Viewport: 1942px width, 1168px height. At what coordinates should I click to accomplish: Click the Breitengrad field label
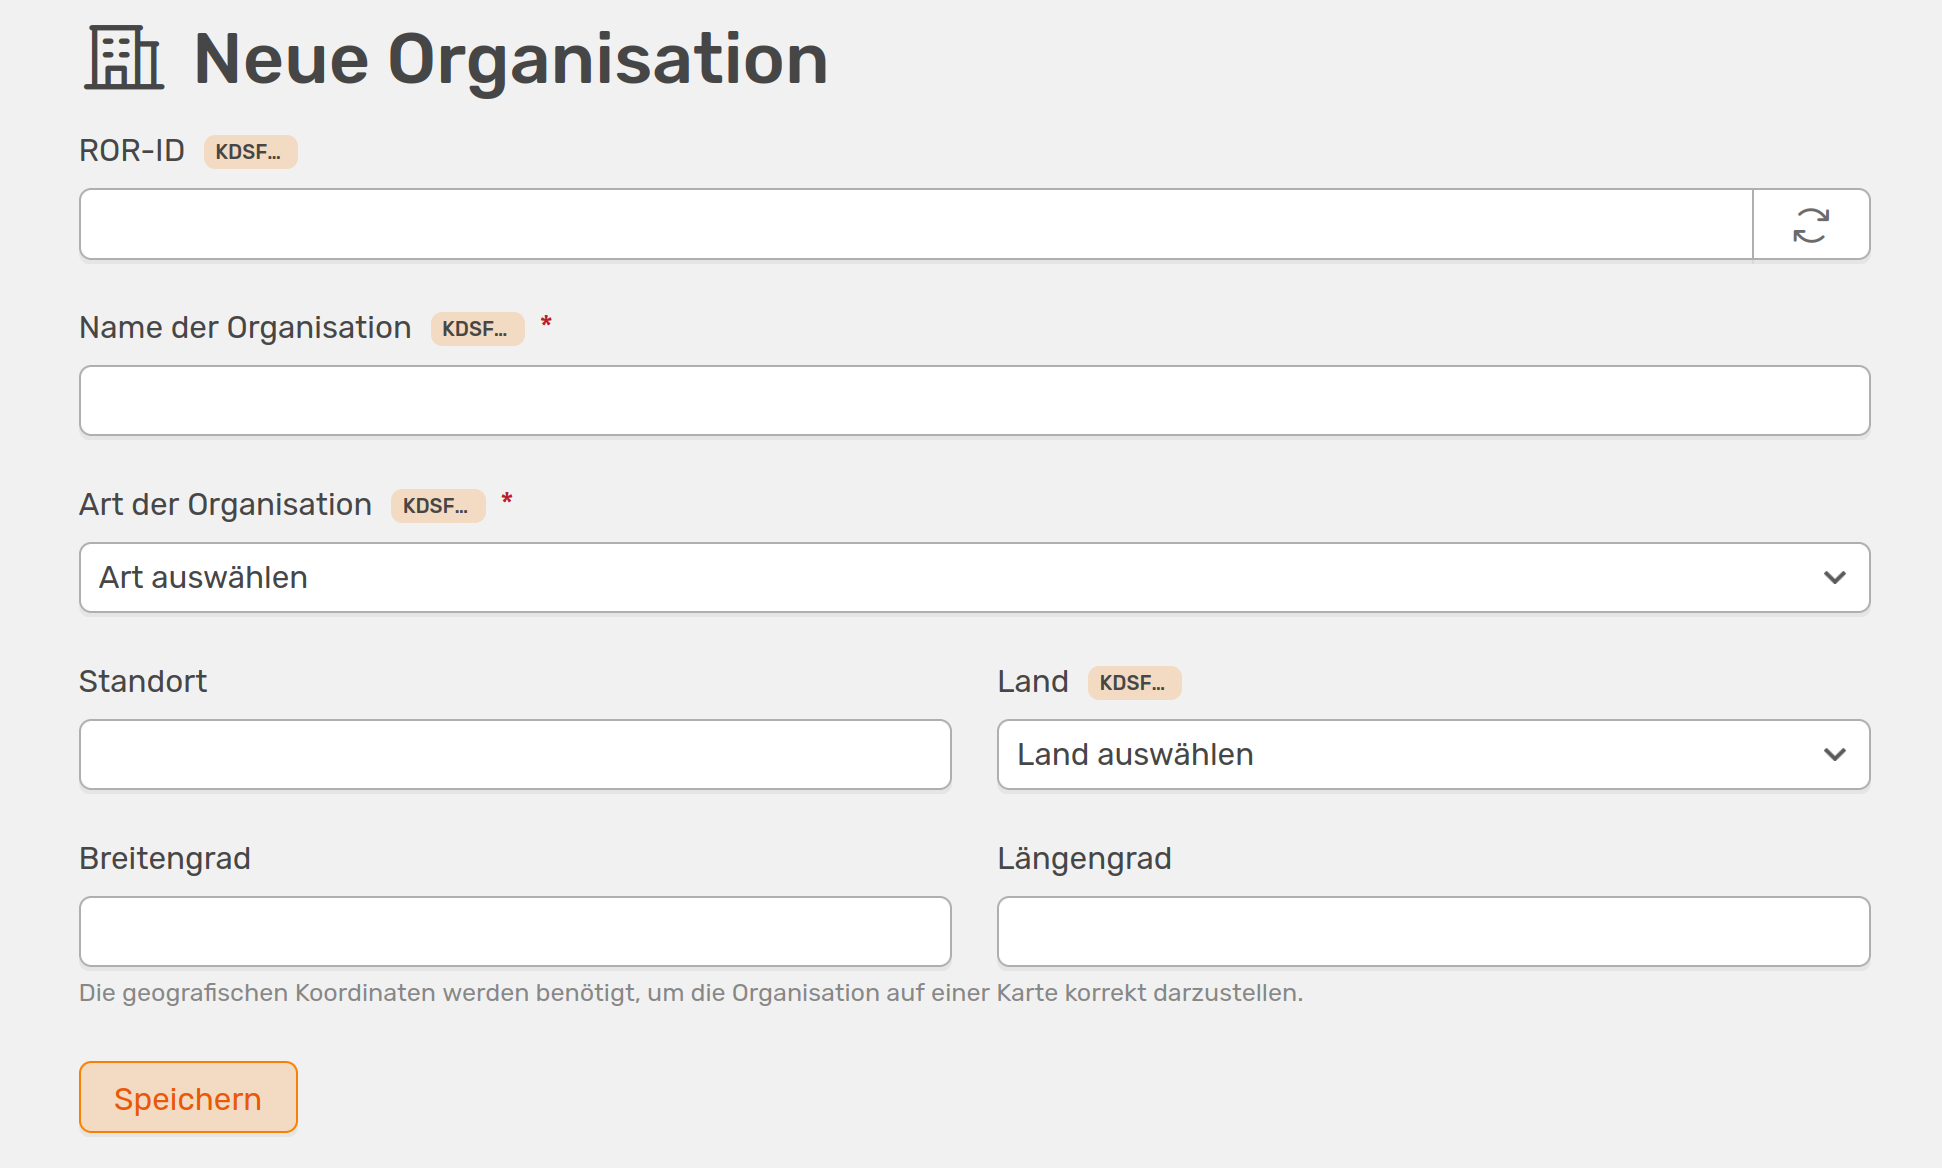point(165,859)
